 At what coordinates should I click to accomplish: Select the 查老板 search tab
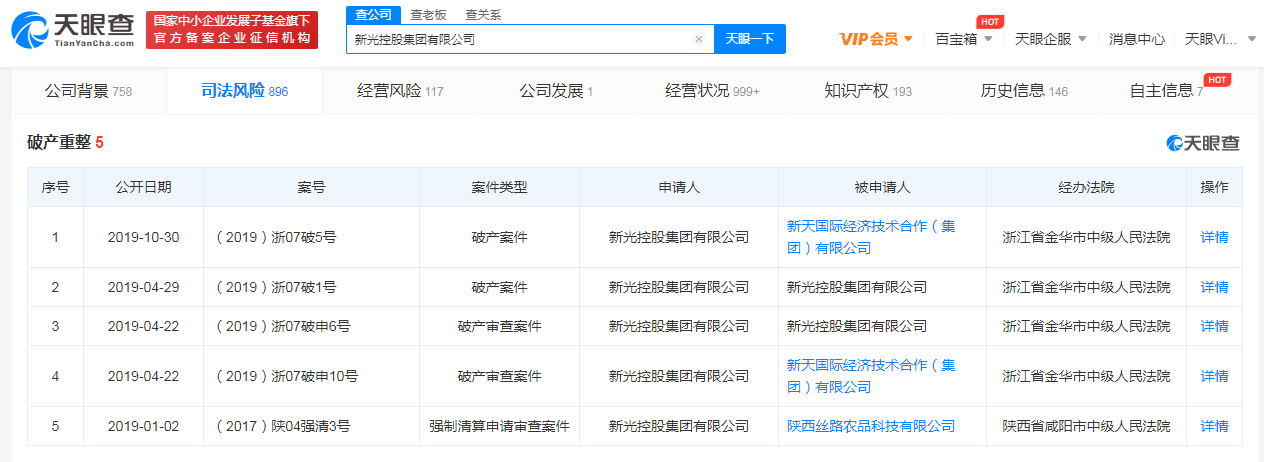429,14
